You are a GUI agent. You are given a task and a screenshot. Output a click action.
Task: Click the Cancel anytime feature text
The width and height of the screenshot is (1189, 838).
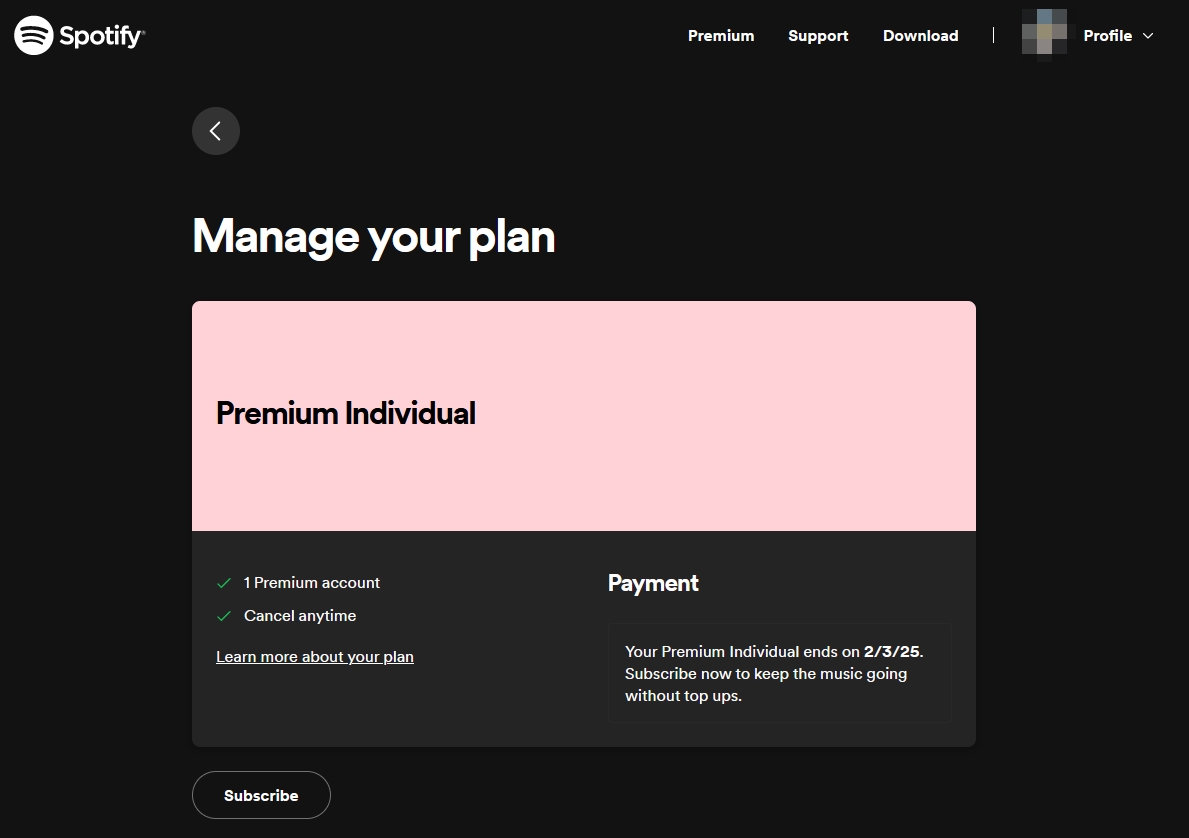(x=300, y=616)
